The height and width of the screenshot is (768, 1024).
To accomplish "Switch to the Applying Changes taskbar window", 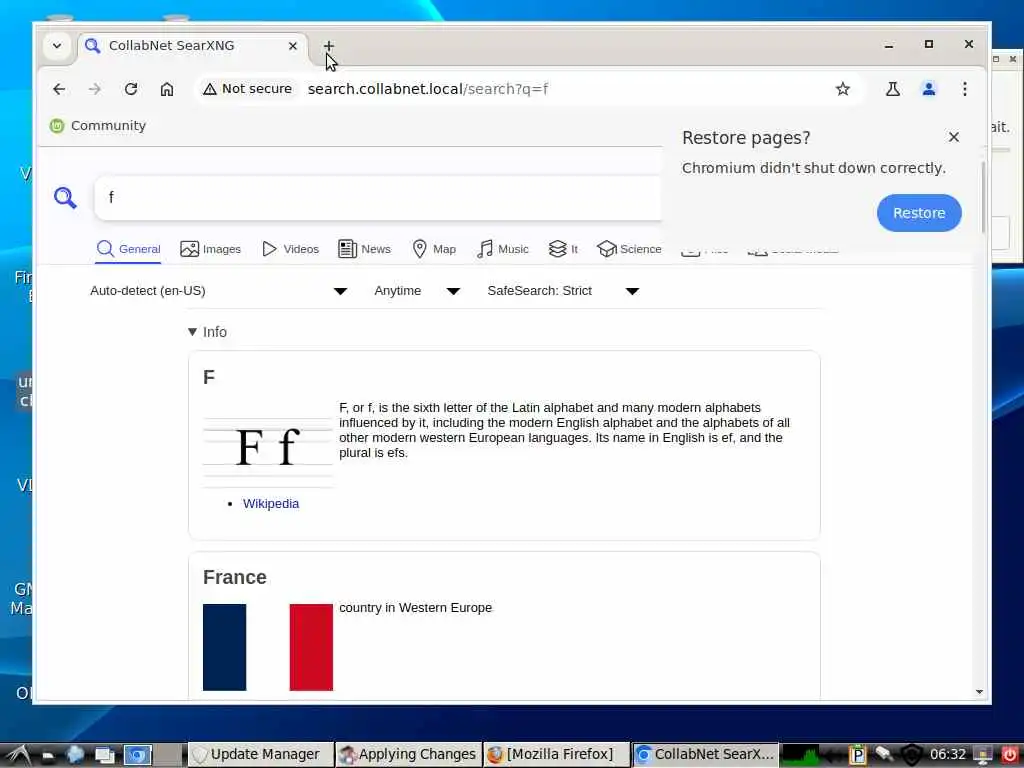I will (409, 754).
